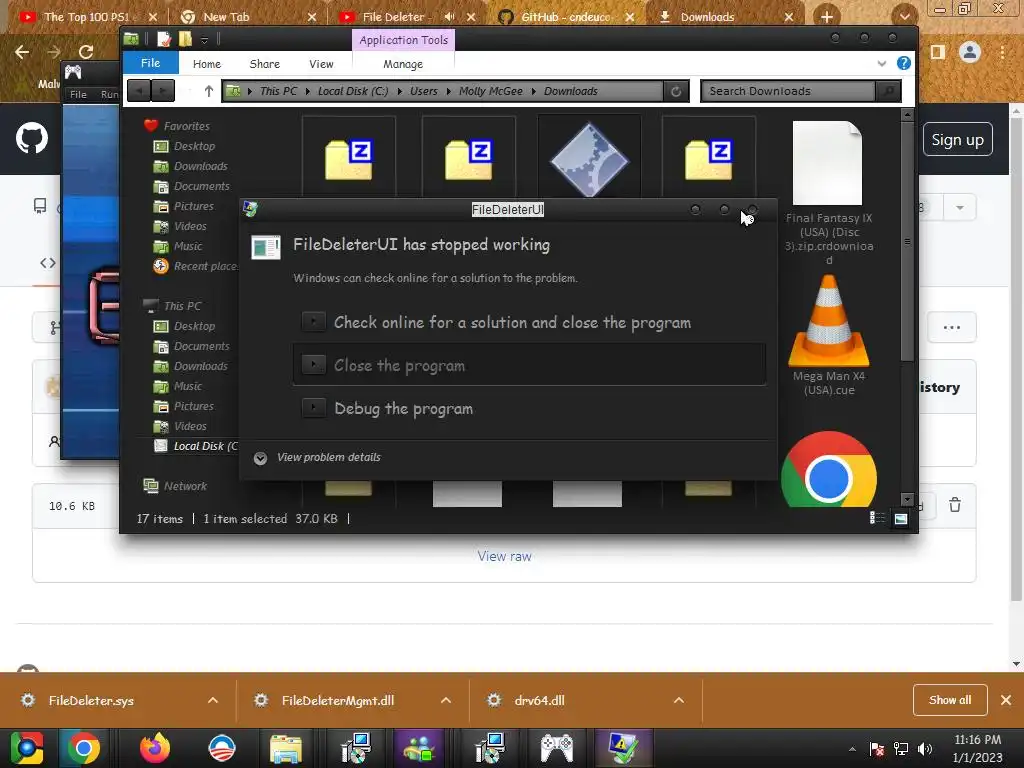The height and width of the screenshot is (768, 1024).
Task: Open Firefox from the taskbar
Action: coord(155,748)
